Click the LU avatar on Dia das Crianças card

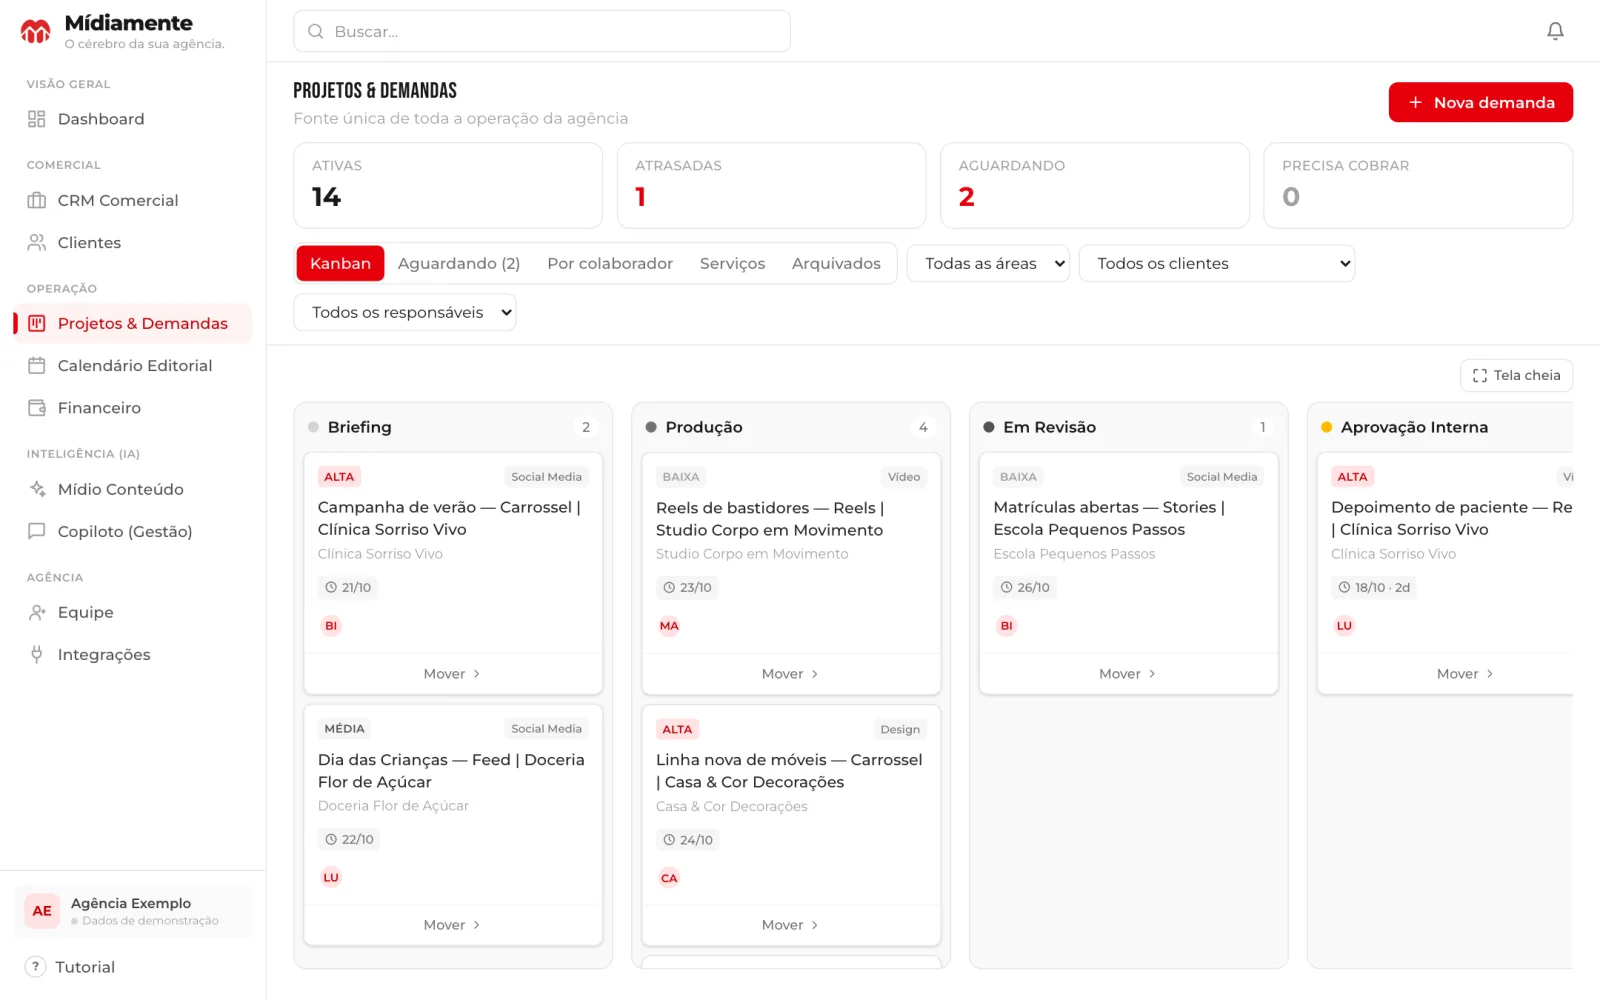coord(331,877)
